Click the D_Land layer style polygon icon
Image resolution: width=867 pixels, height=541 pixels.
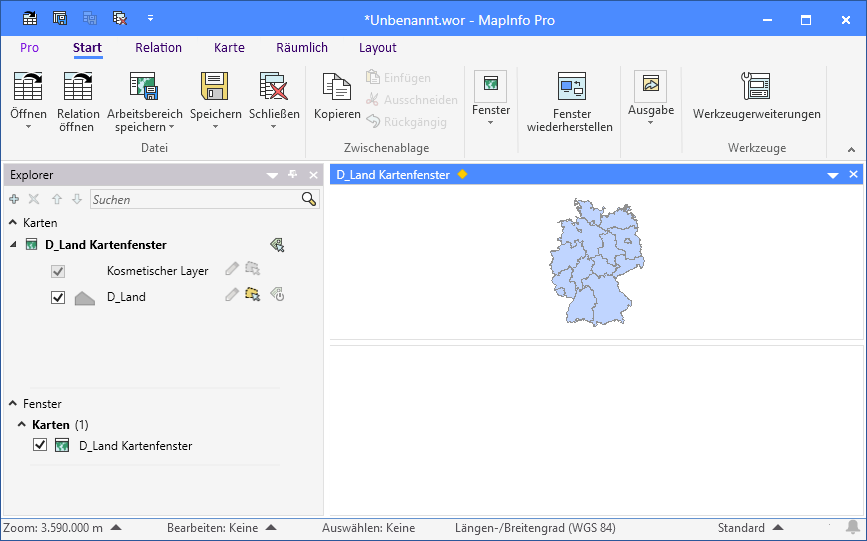point(85,298)
